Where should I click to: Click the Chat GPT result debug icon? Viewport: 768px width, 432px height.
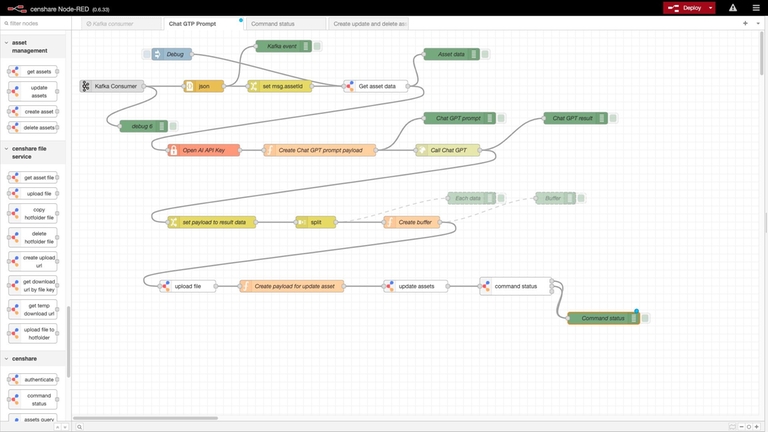[x=602, y=118]
